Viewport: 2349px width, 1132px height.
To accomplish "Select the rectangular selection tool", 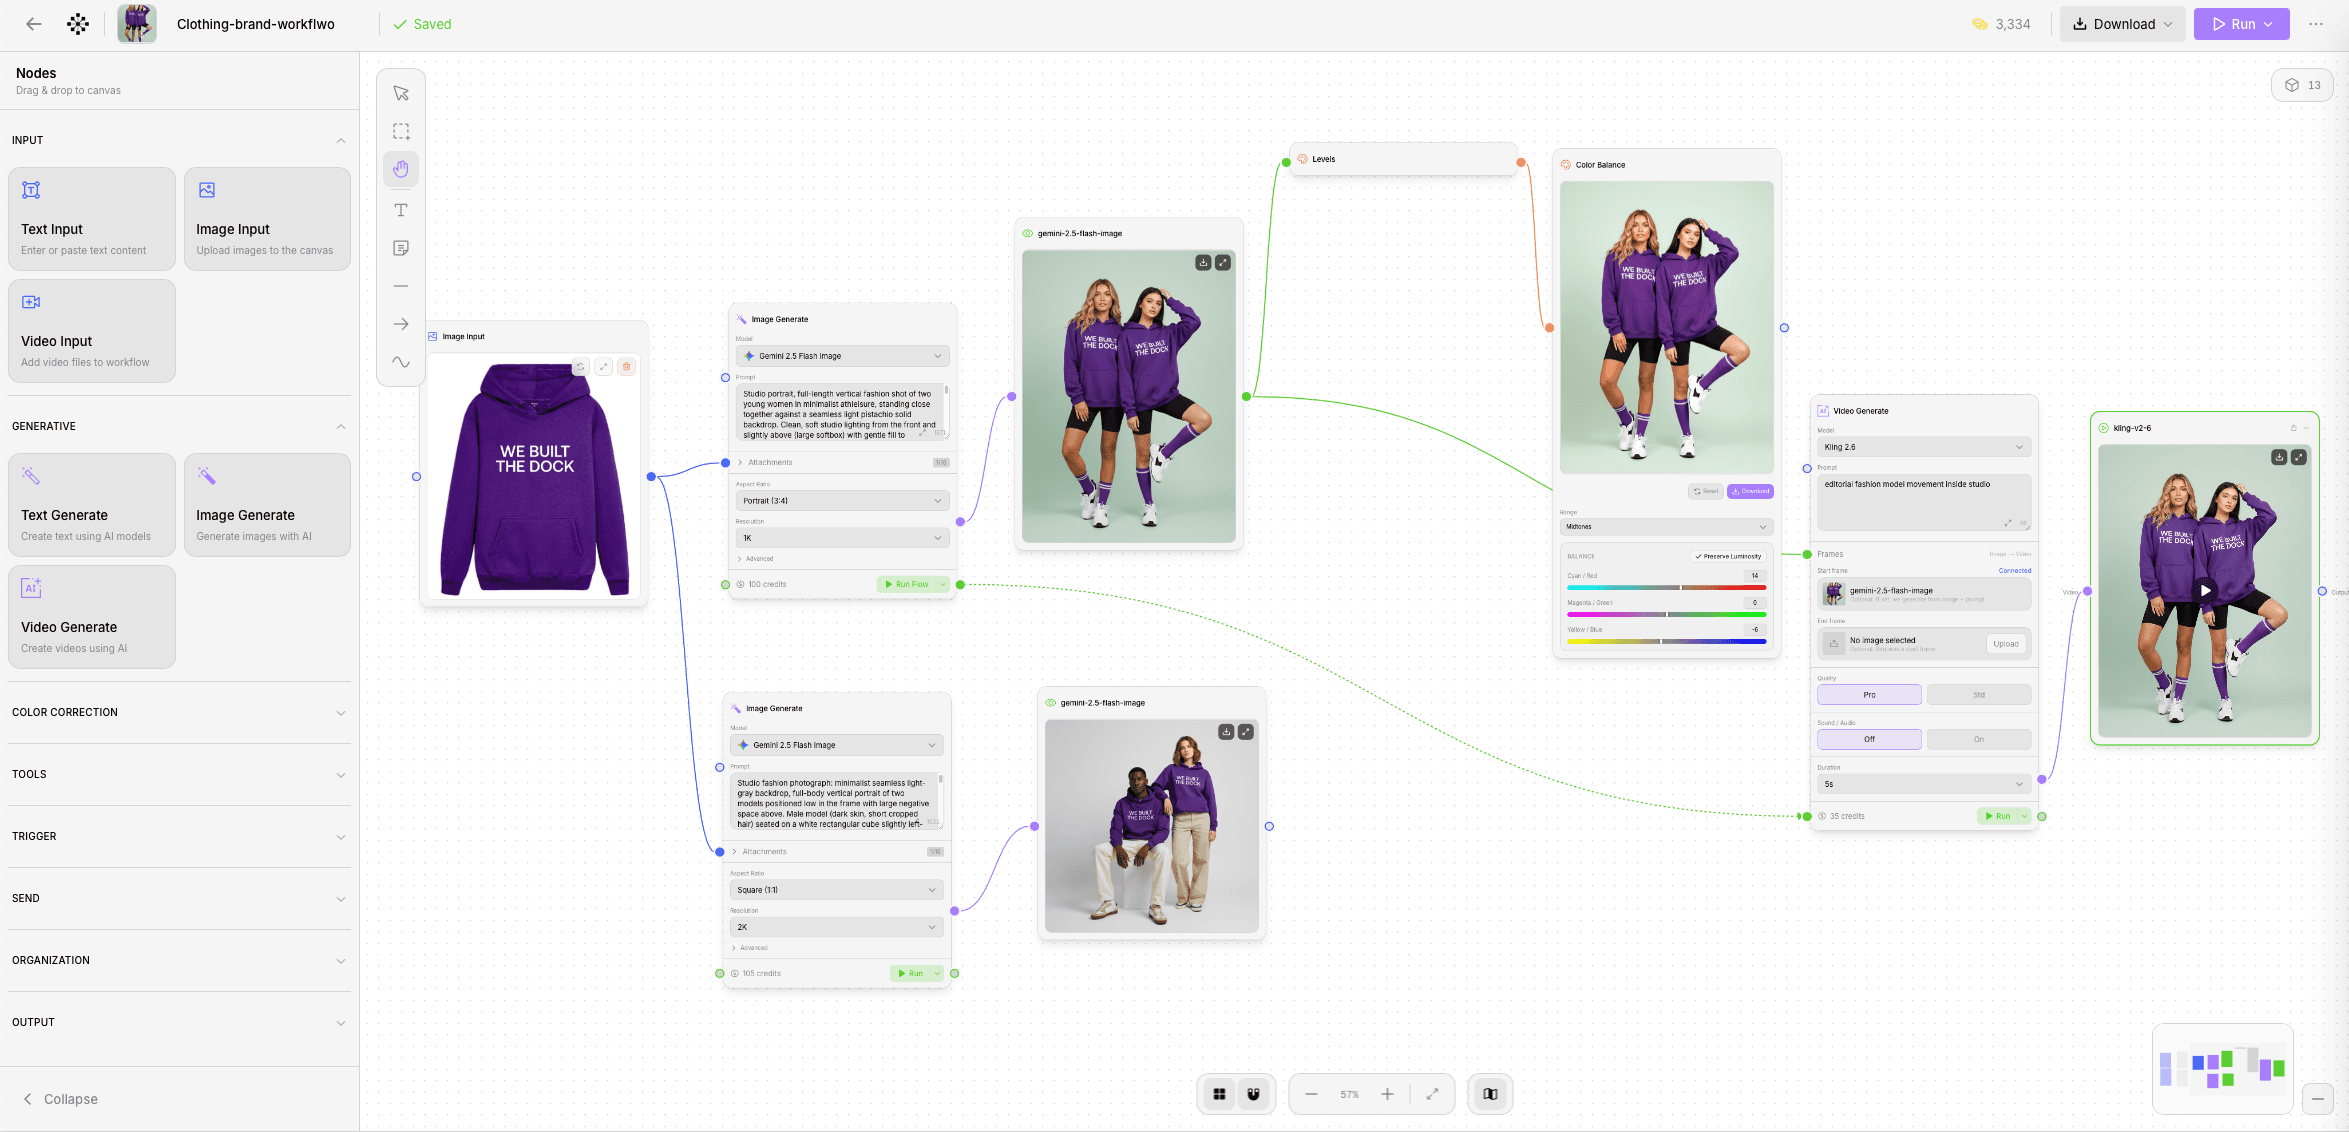I will [x=401, y=130].
